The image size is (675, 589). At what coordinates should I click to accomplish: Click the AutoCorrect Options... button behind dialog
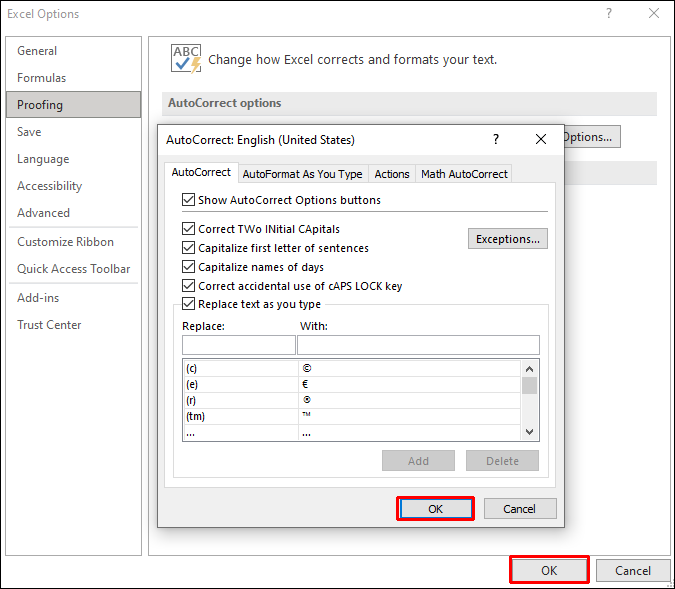(592, 137)
